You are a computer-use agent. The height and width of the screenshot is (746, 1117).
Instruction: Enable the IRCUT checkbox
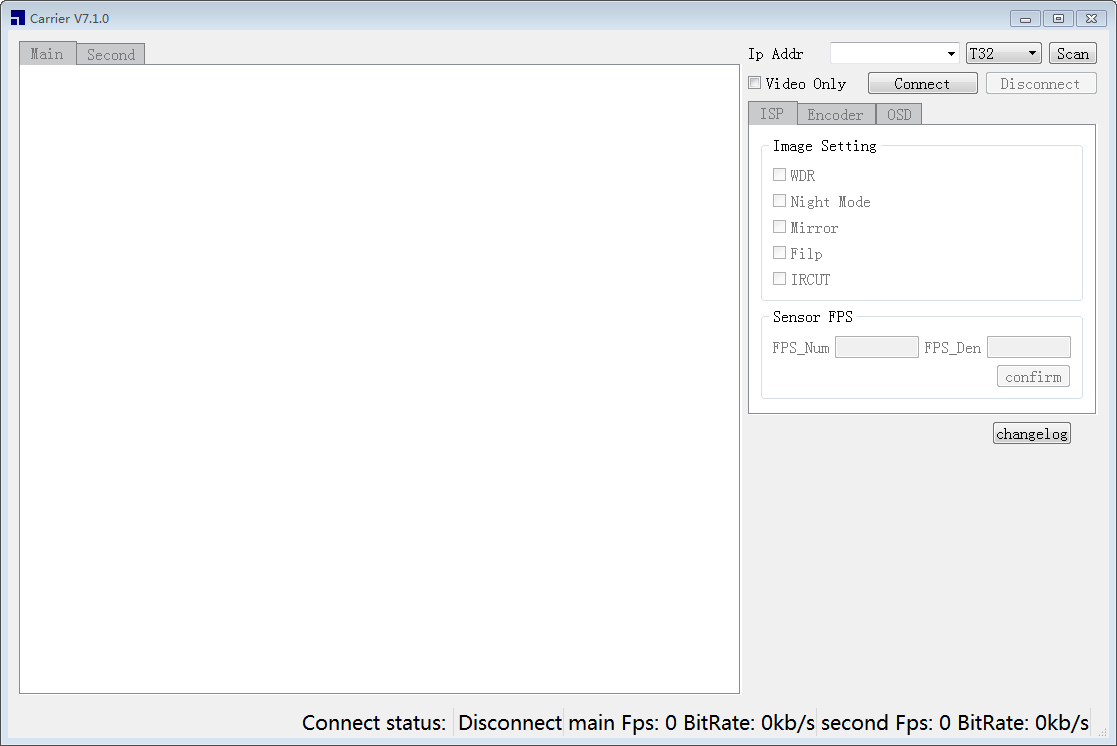click(779, 279)
